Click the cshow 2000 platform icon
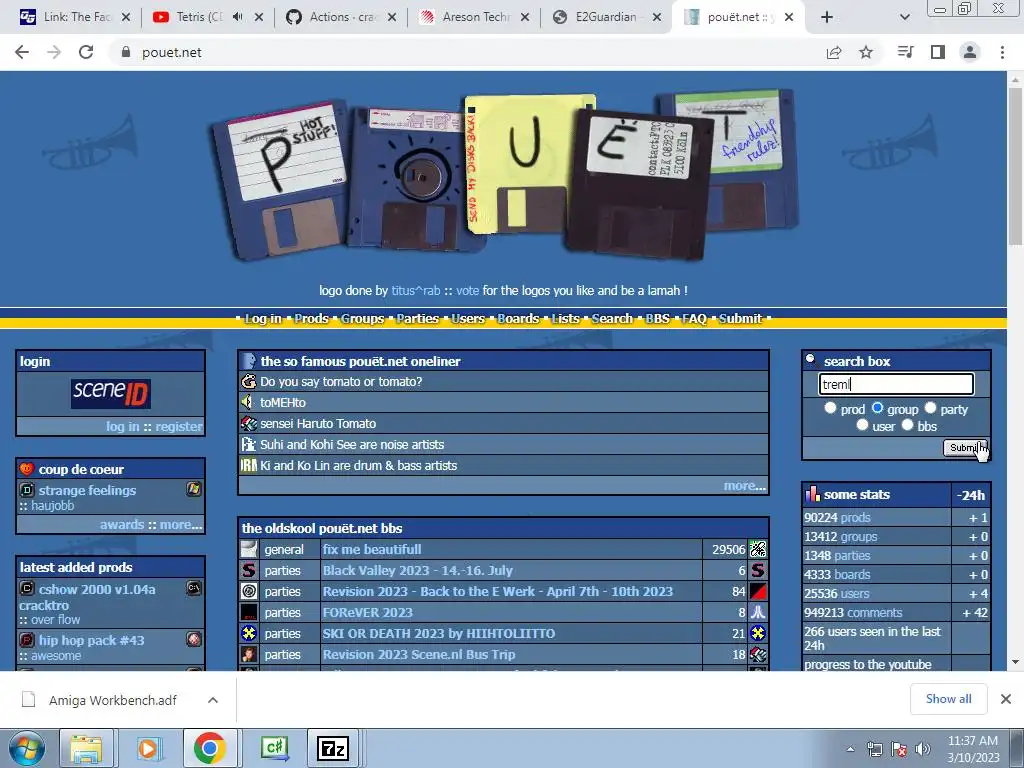The height and width of the screenshot is (768, 1024). 194,588
